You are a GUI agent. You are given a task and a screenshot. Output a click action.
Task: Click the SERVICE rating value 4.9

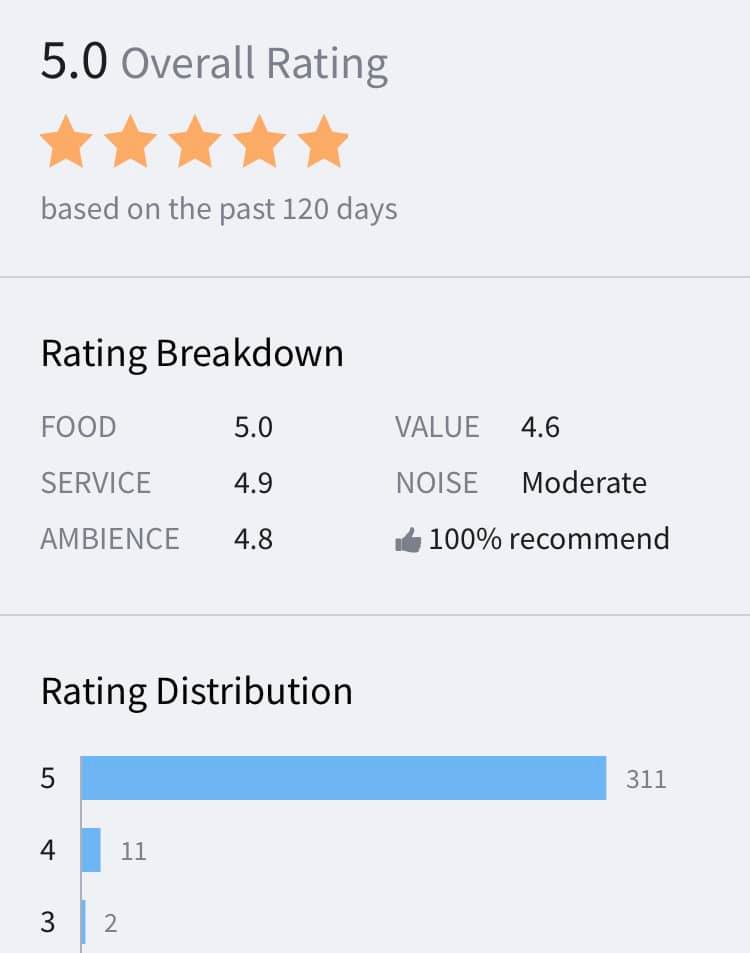(253, 483)
